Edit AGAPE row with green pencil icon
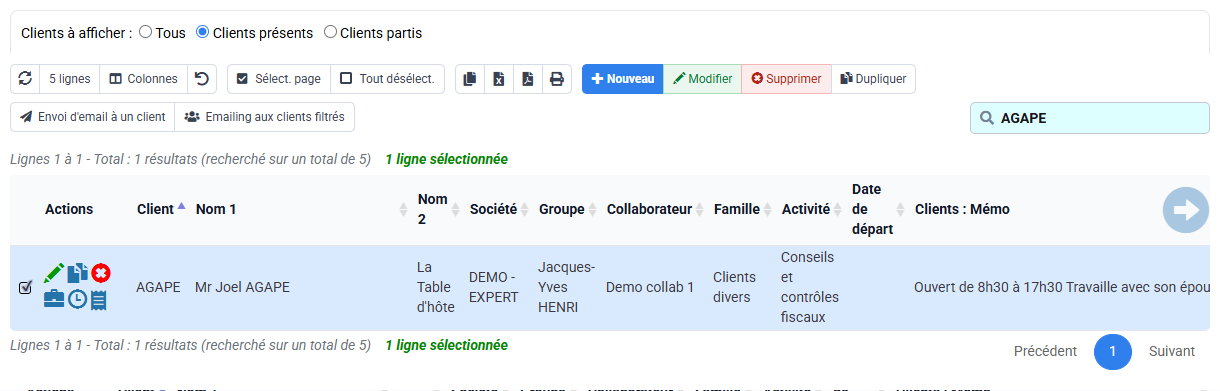Screen dimensions: 1220x391 [x=54, y=273]
